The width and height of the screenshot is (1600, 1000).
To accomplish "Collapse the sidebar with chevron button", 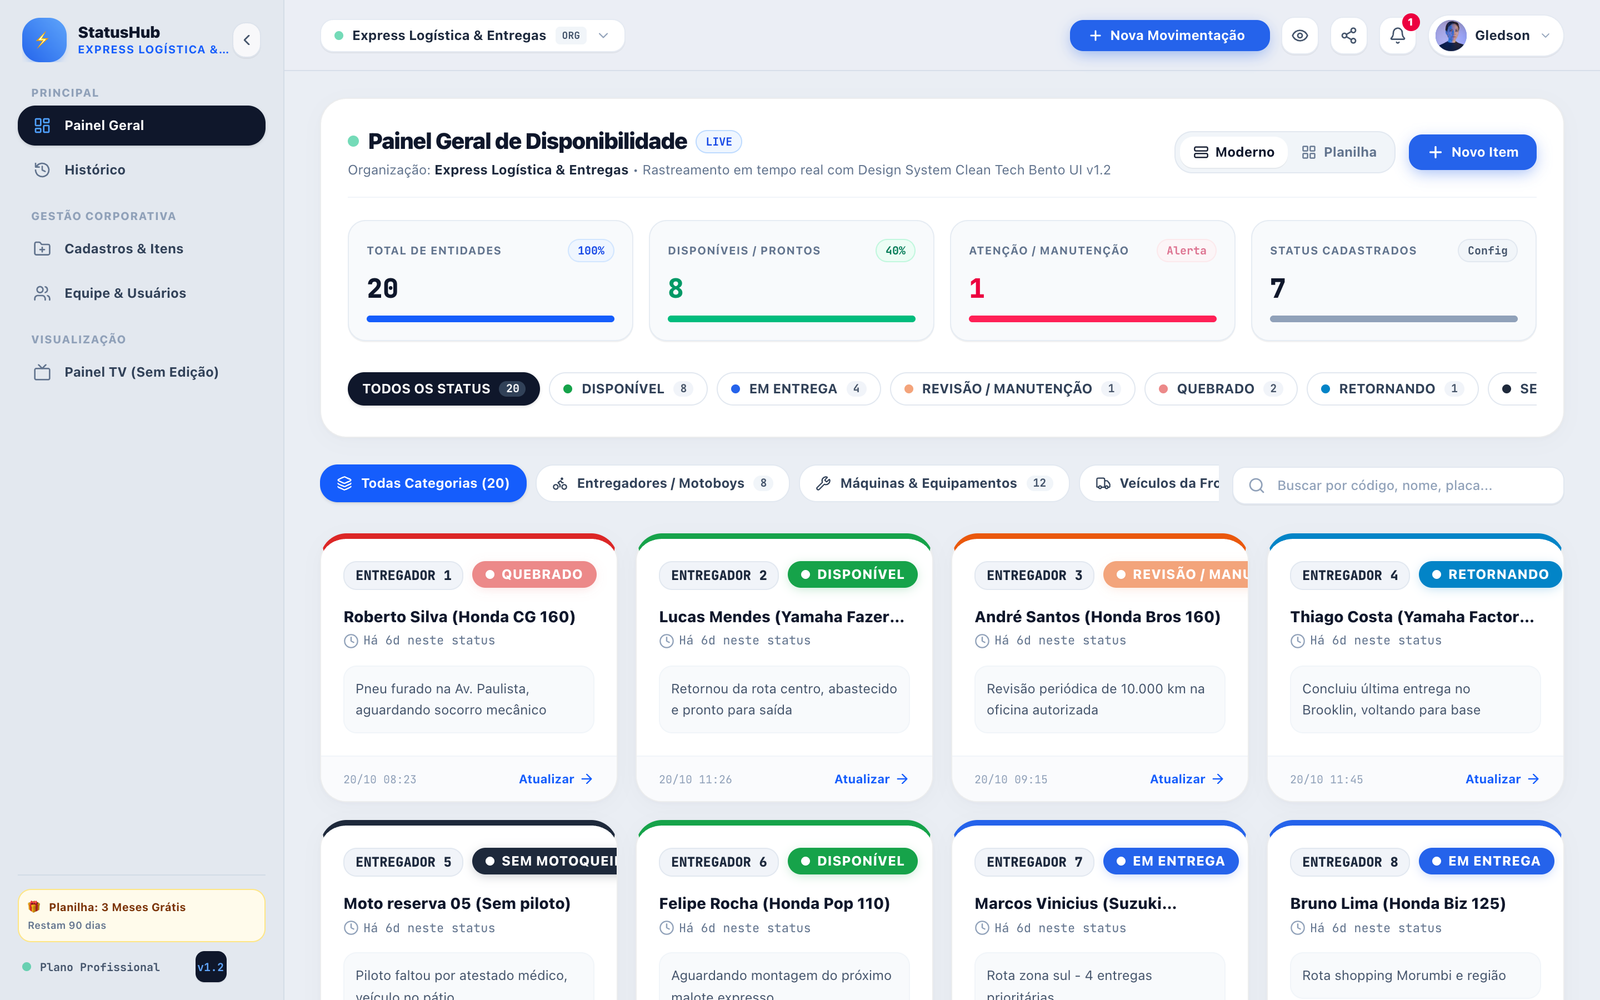I will [x=247, y=40].
